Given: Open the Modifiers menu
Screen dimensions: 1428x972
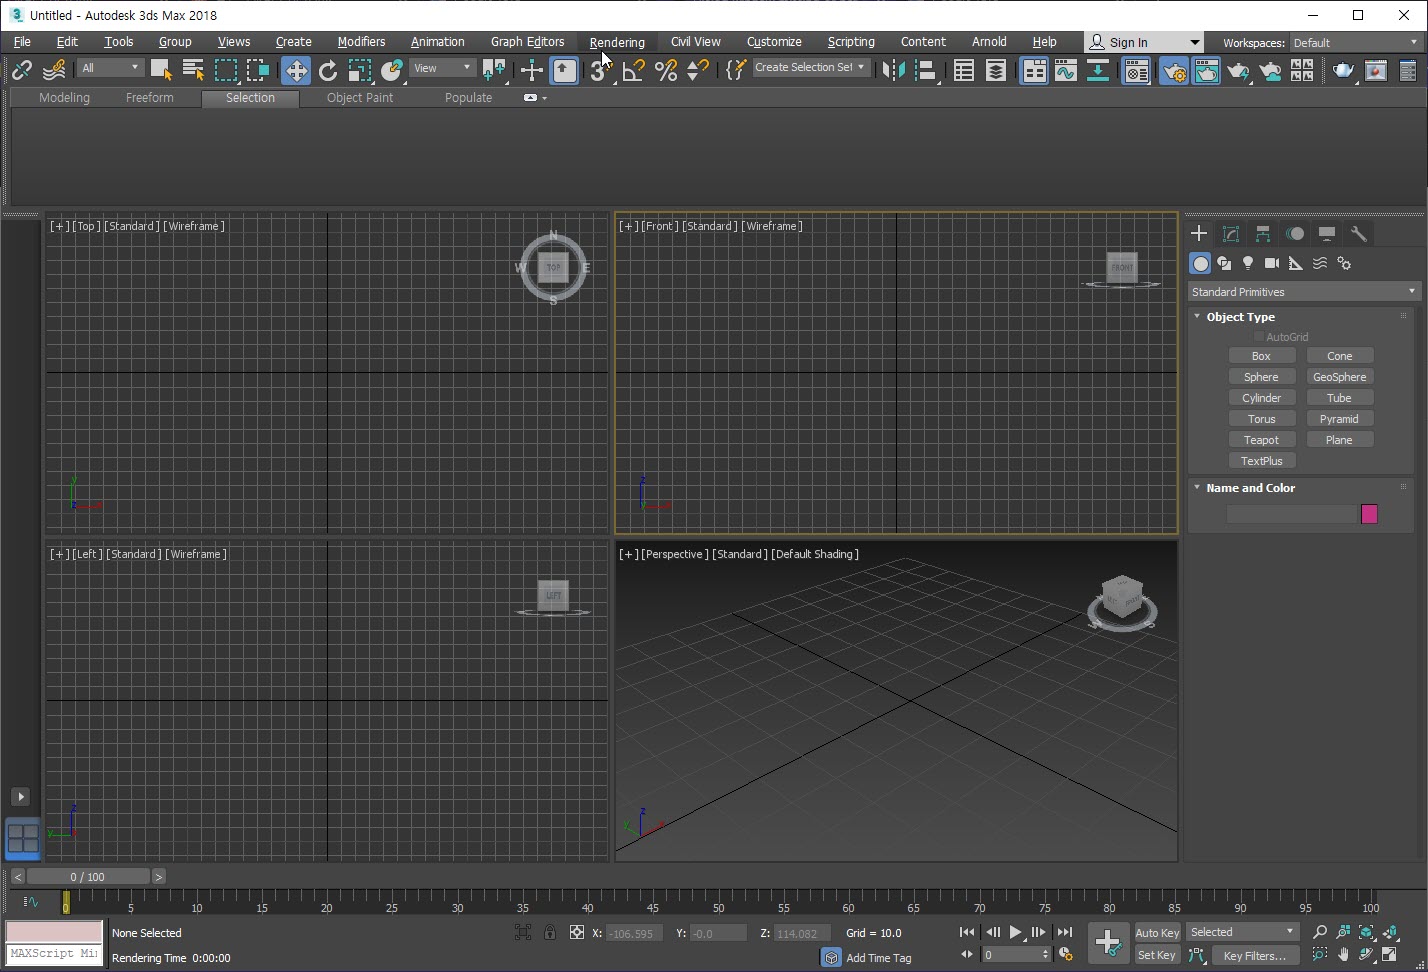Looking at the screenshot, I should point(361,42).
